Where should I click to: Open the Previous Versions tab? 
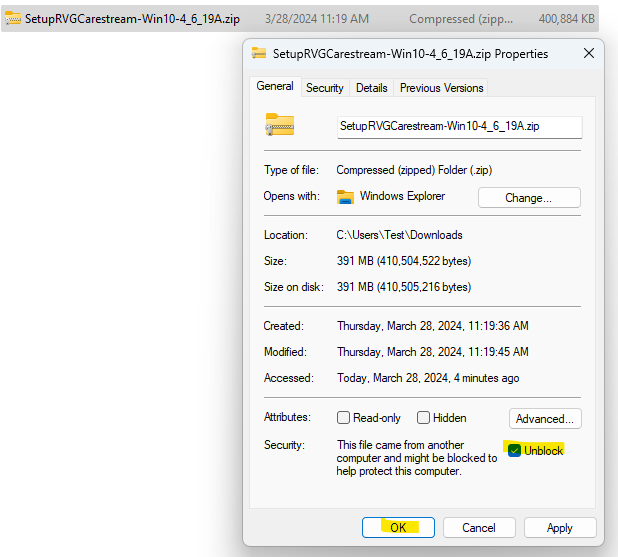tap(441, 88)
